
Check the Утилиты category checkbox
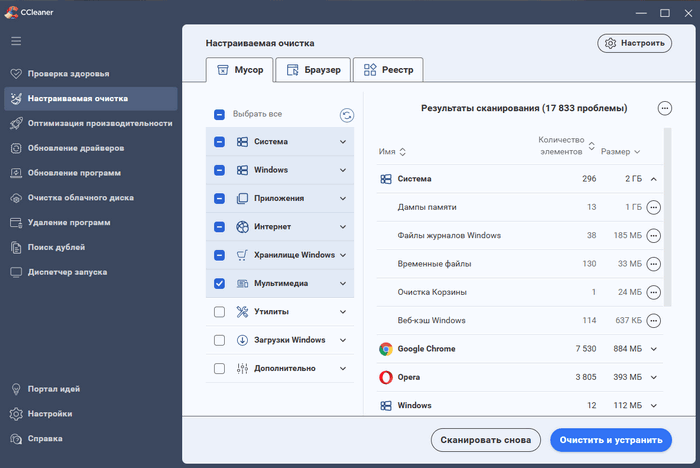point(219,312)
